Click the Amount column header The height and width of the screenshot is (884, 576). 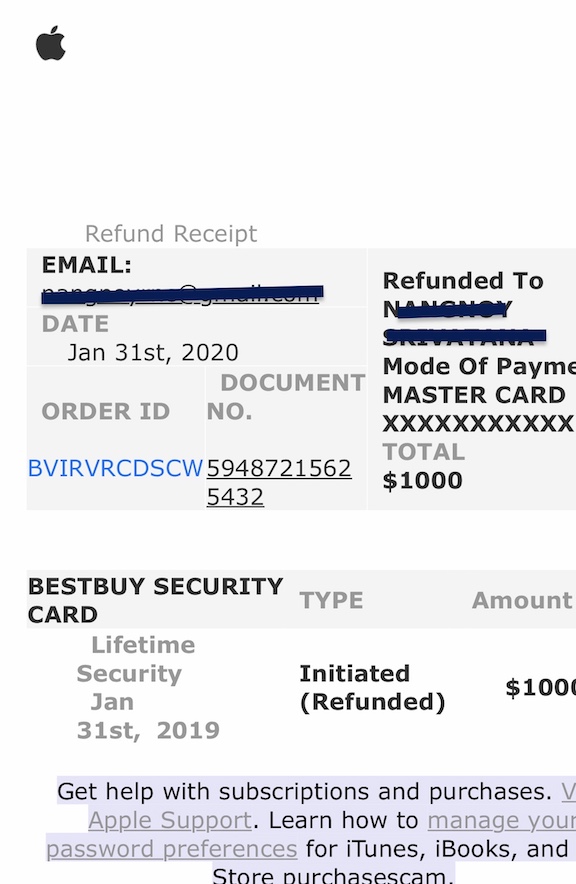pos(522,600)
